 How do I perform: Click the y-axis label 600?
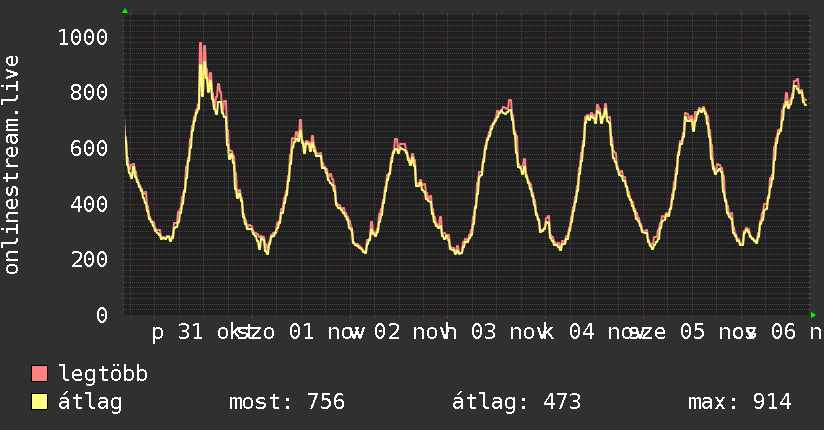tap(89, 148)
